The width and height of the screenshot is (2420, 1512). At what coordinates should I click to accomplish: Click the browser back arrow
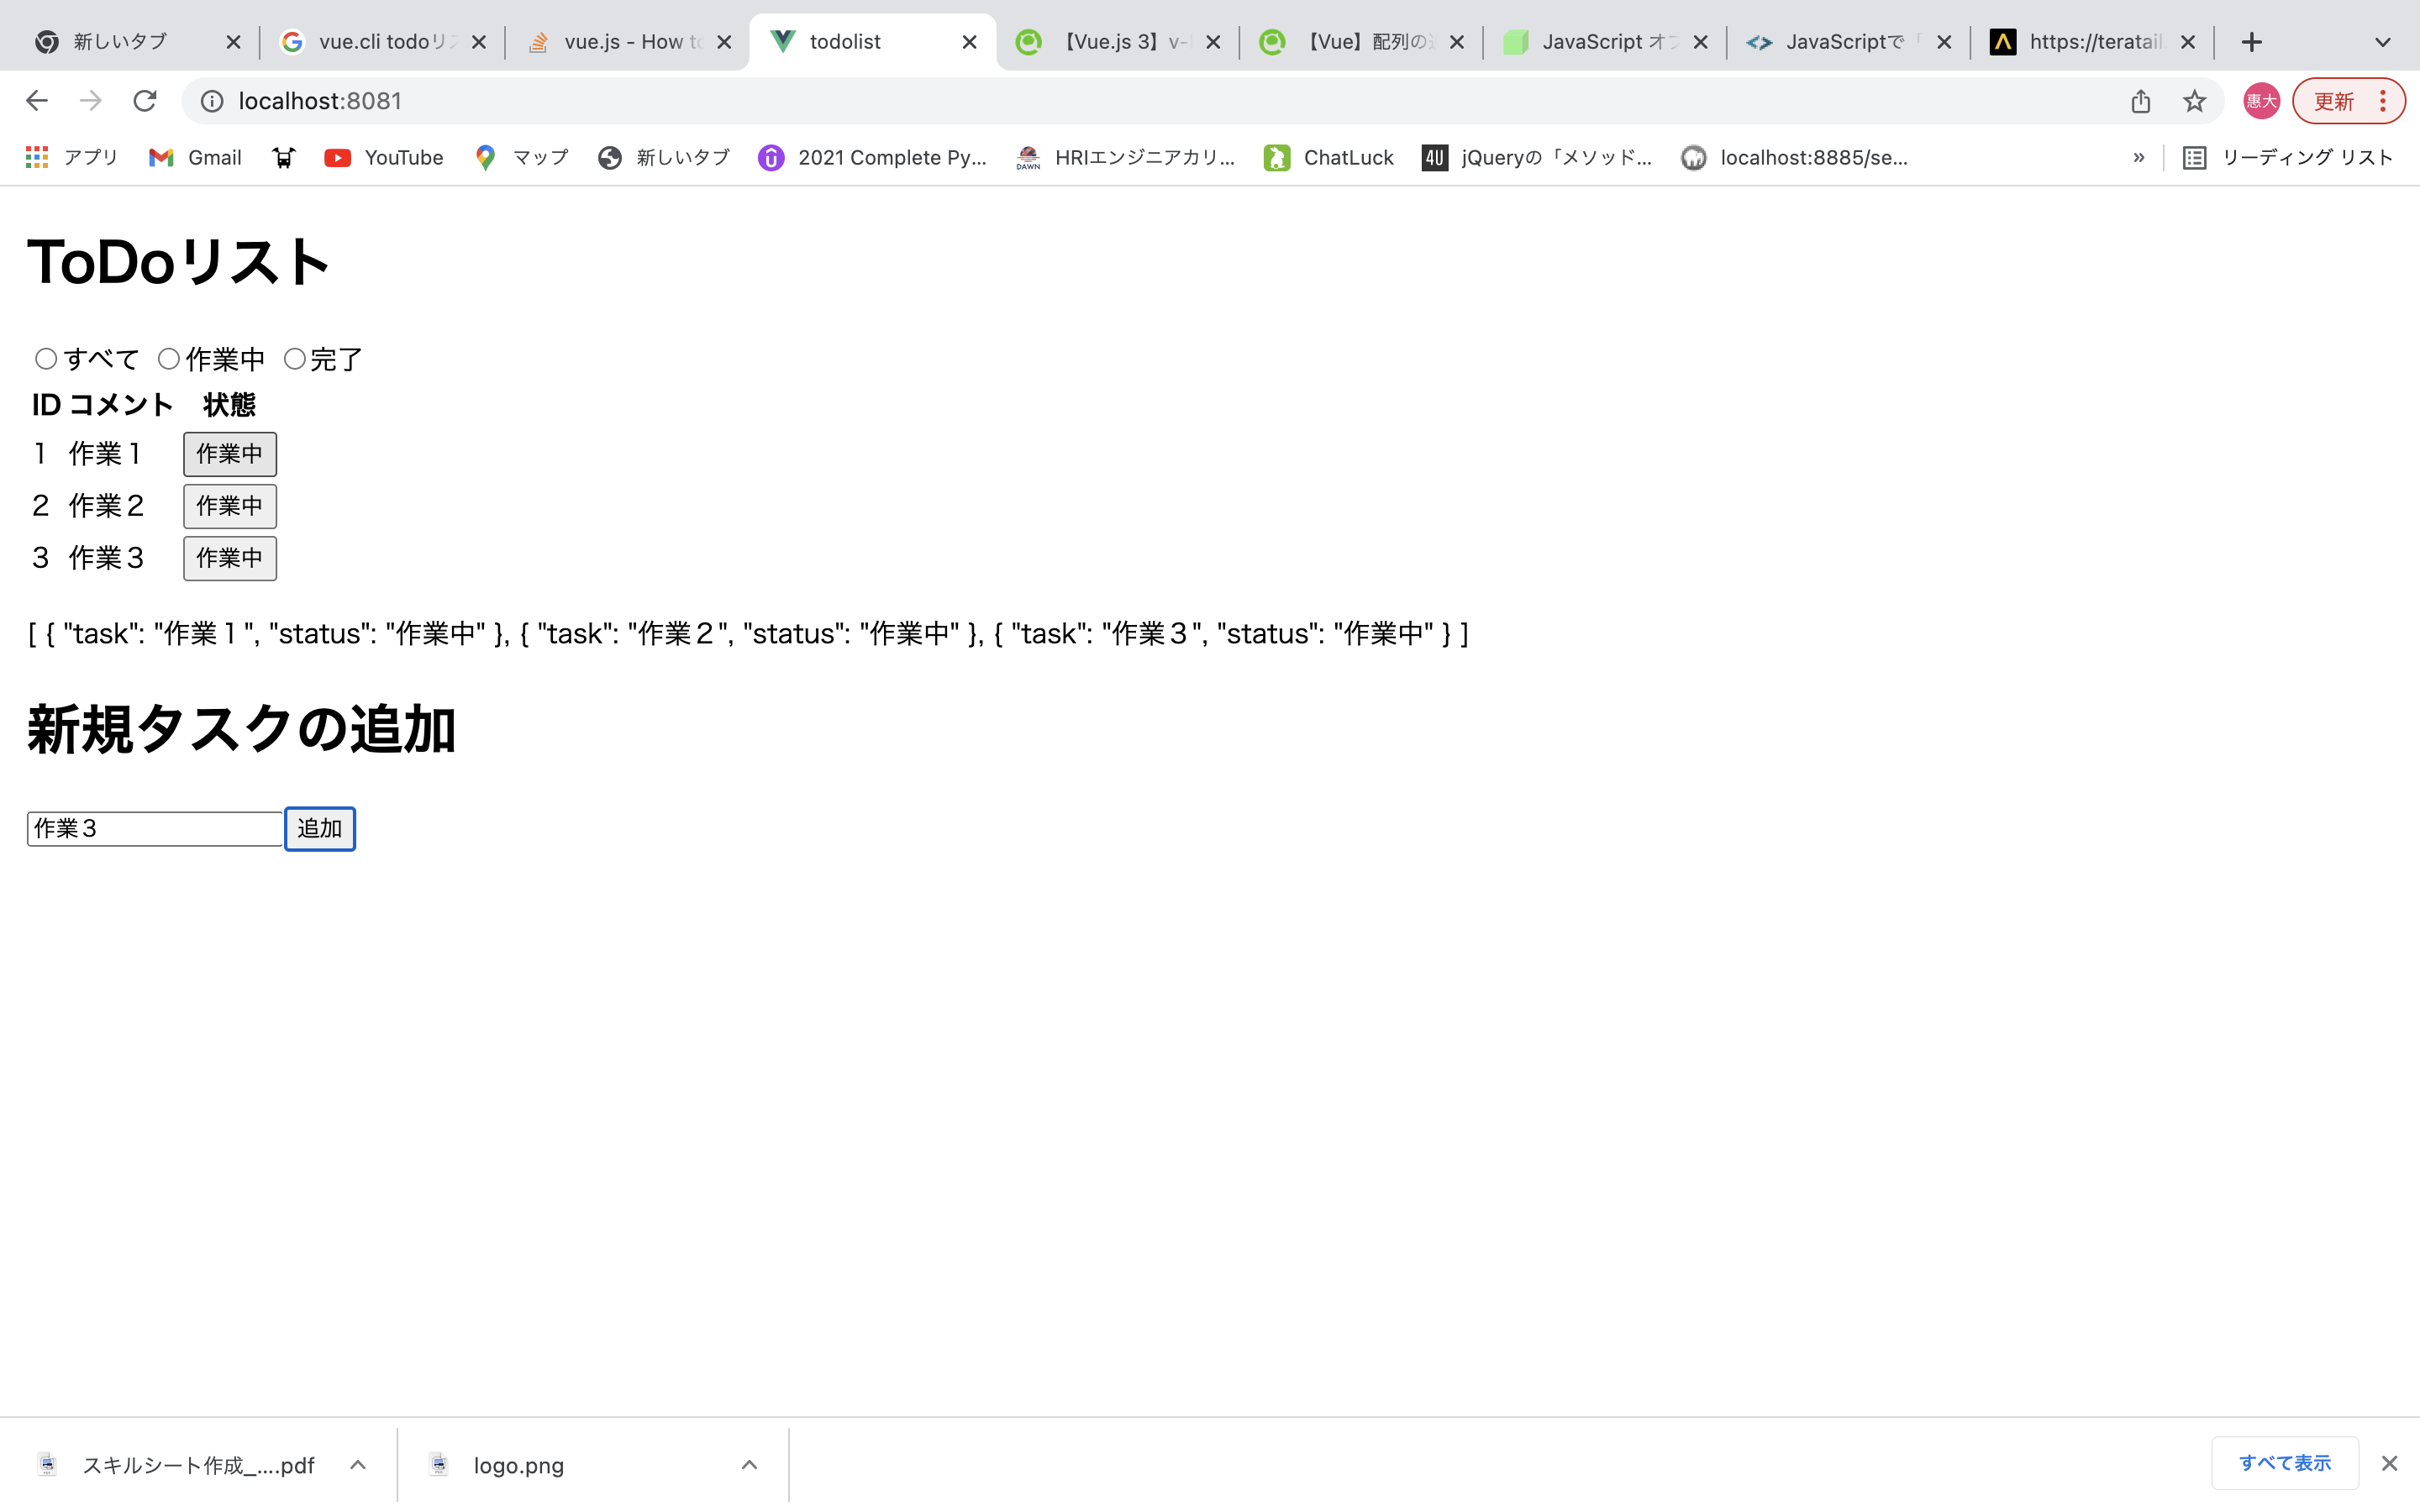(37, 101)
